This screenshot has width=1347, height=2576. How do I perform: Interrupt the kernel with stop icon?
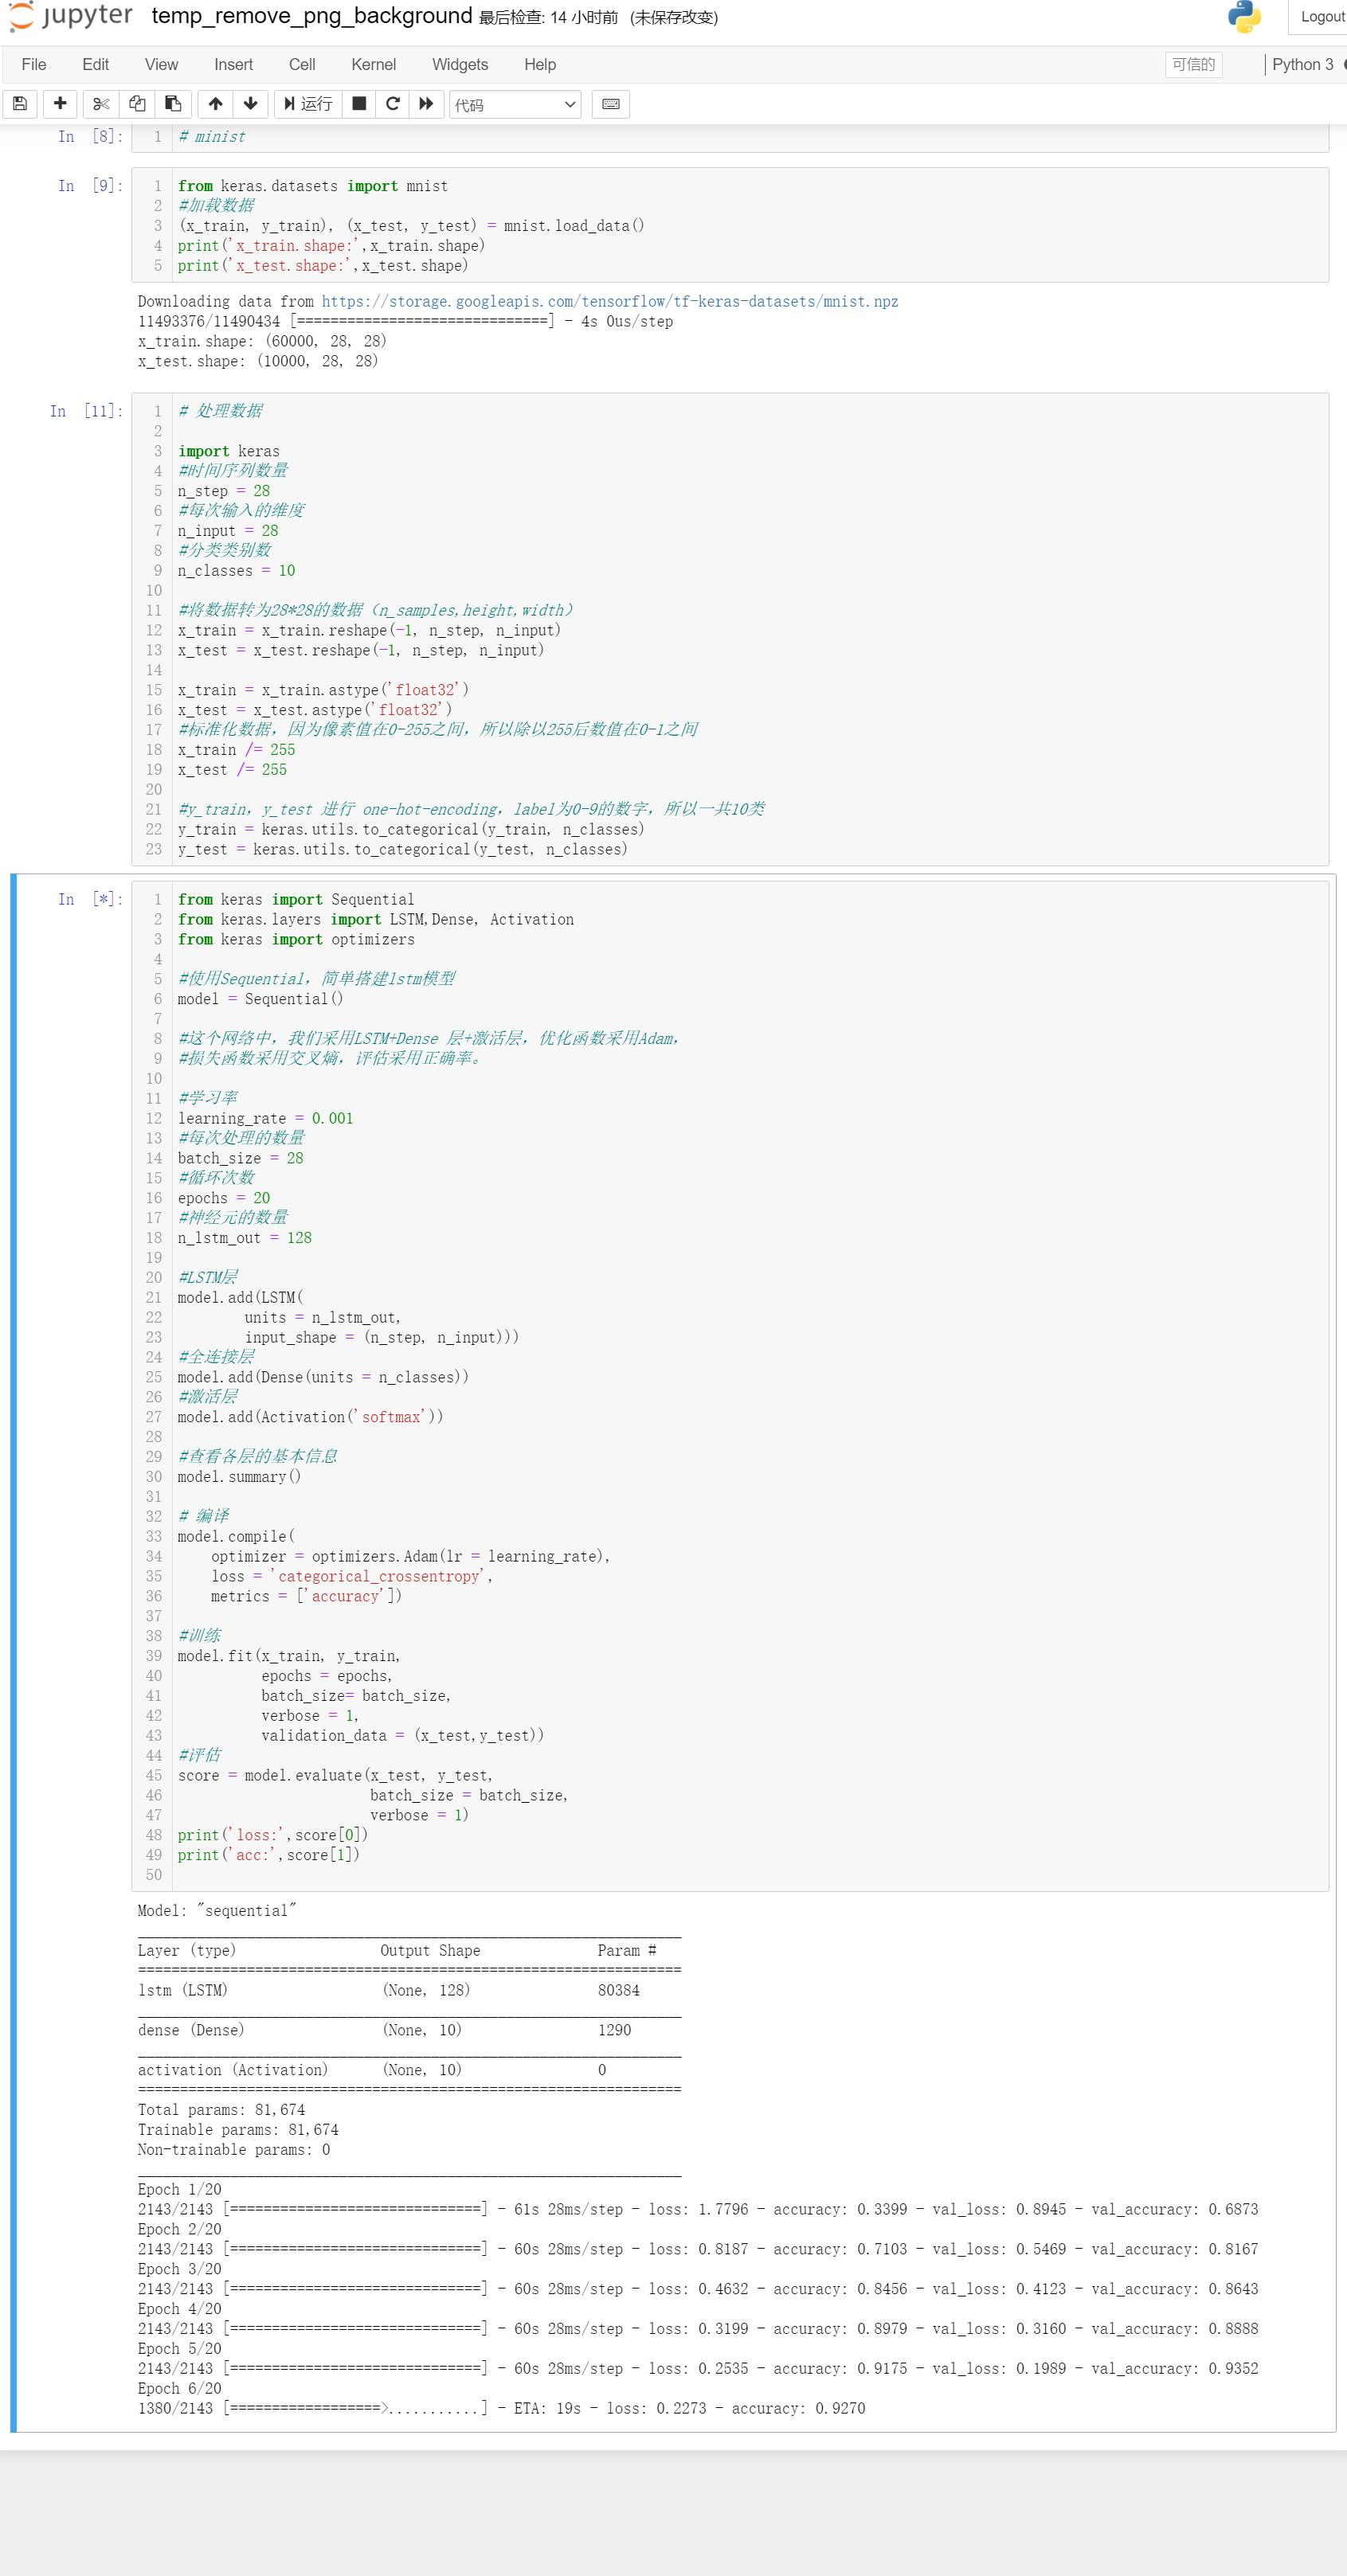359,104
